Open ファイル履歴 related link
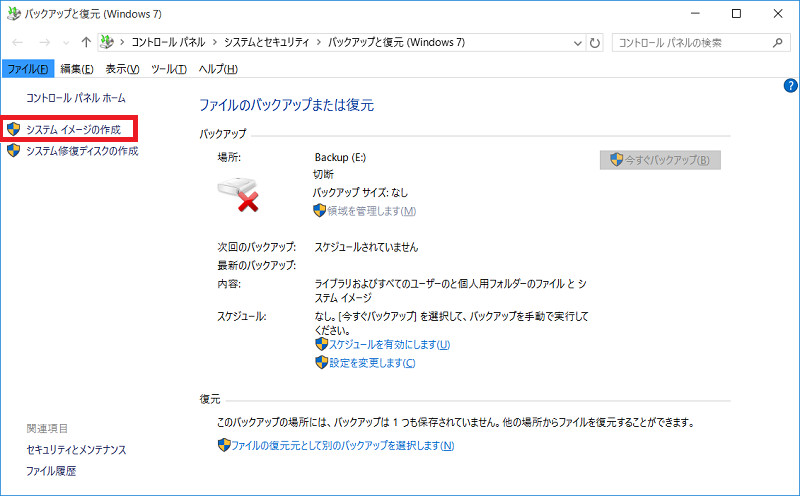Viewport: 800px width, 496px height. pyautogui.click(x=51, y=472)
